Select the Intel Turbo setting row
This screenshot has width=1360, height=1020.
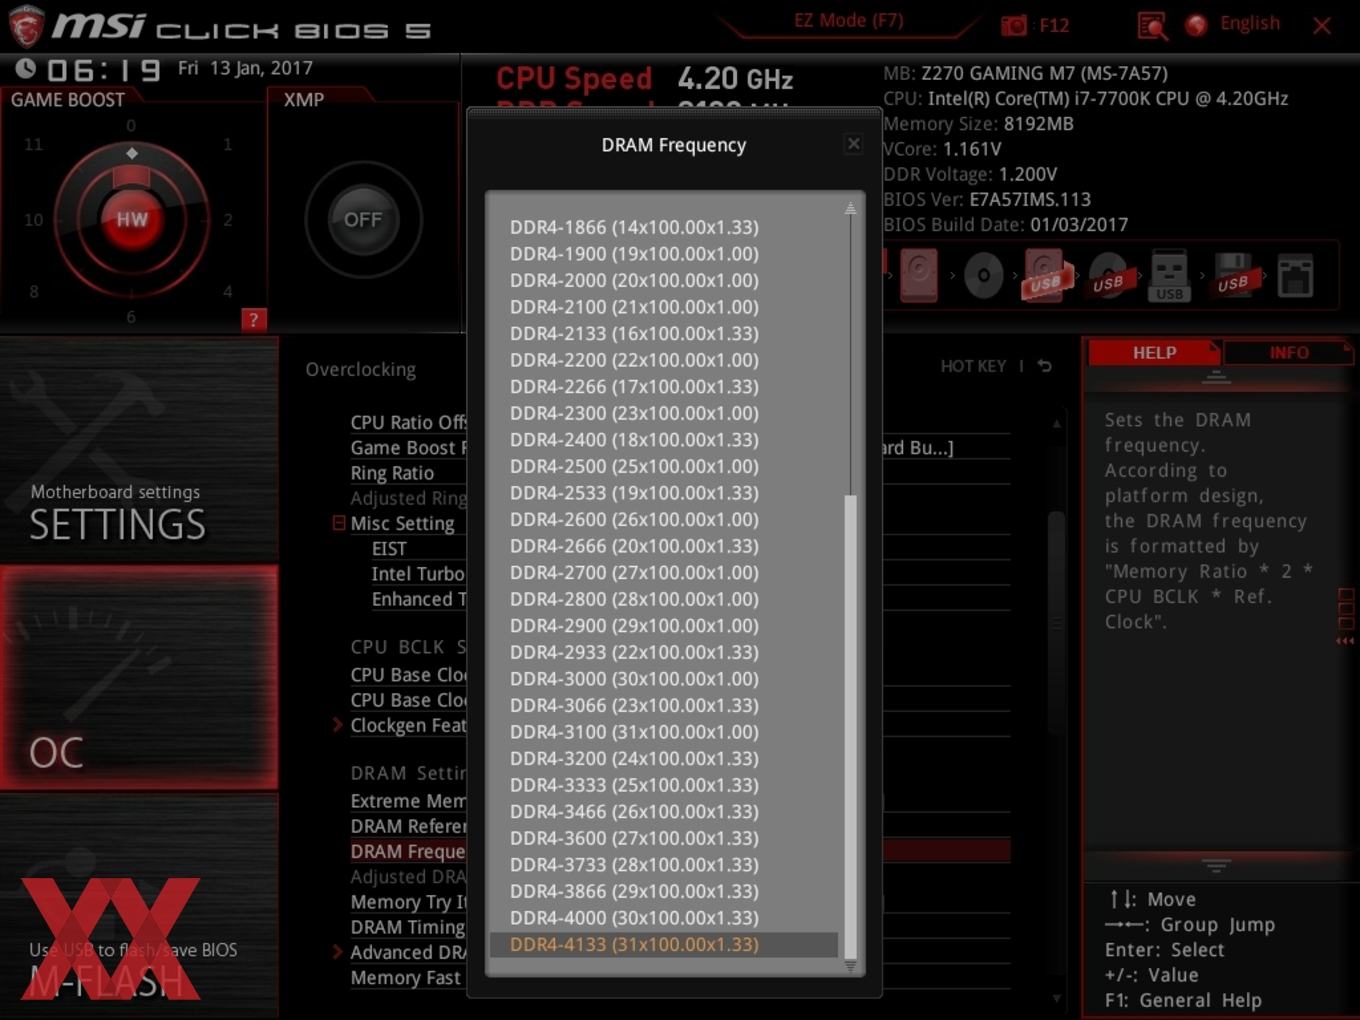pos(418,573)
